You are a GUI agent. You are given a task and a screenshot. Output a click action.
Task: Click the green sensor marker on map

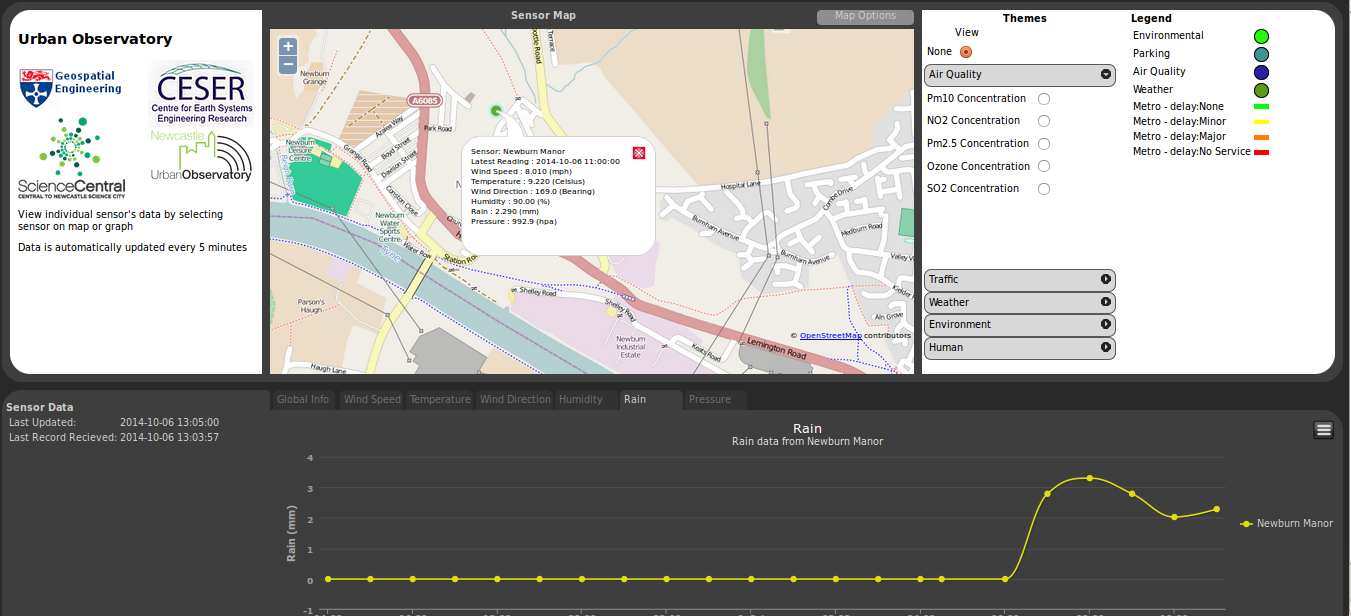point(496,110)
